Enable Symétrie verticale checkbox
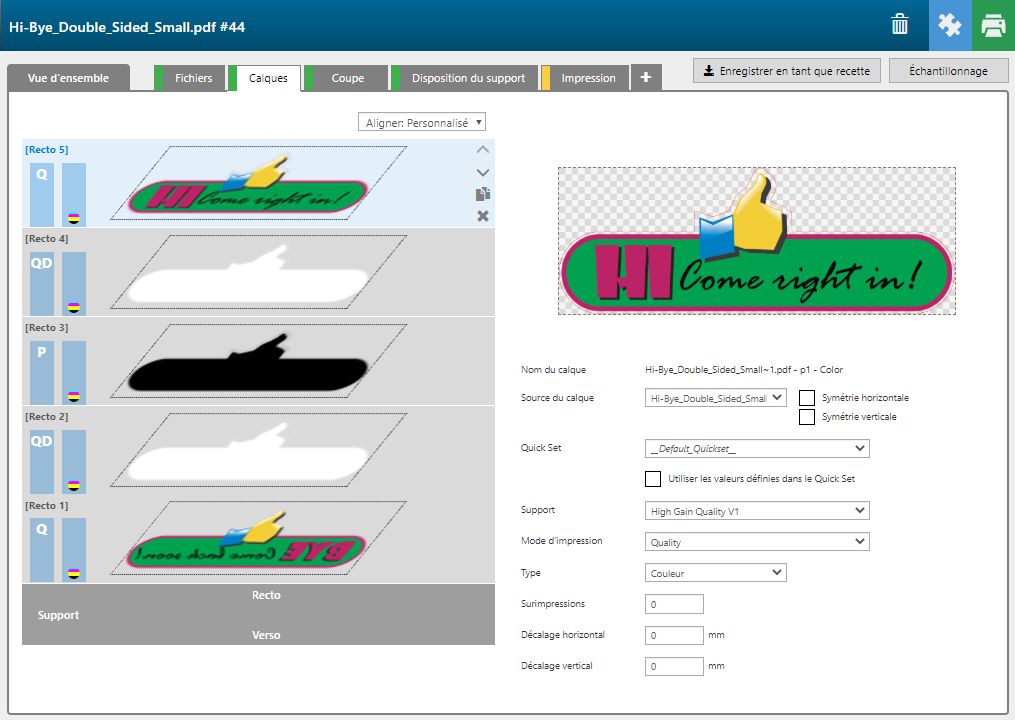The image size is (1015, 720). tap(807, 417)
